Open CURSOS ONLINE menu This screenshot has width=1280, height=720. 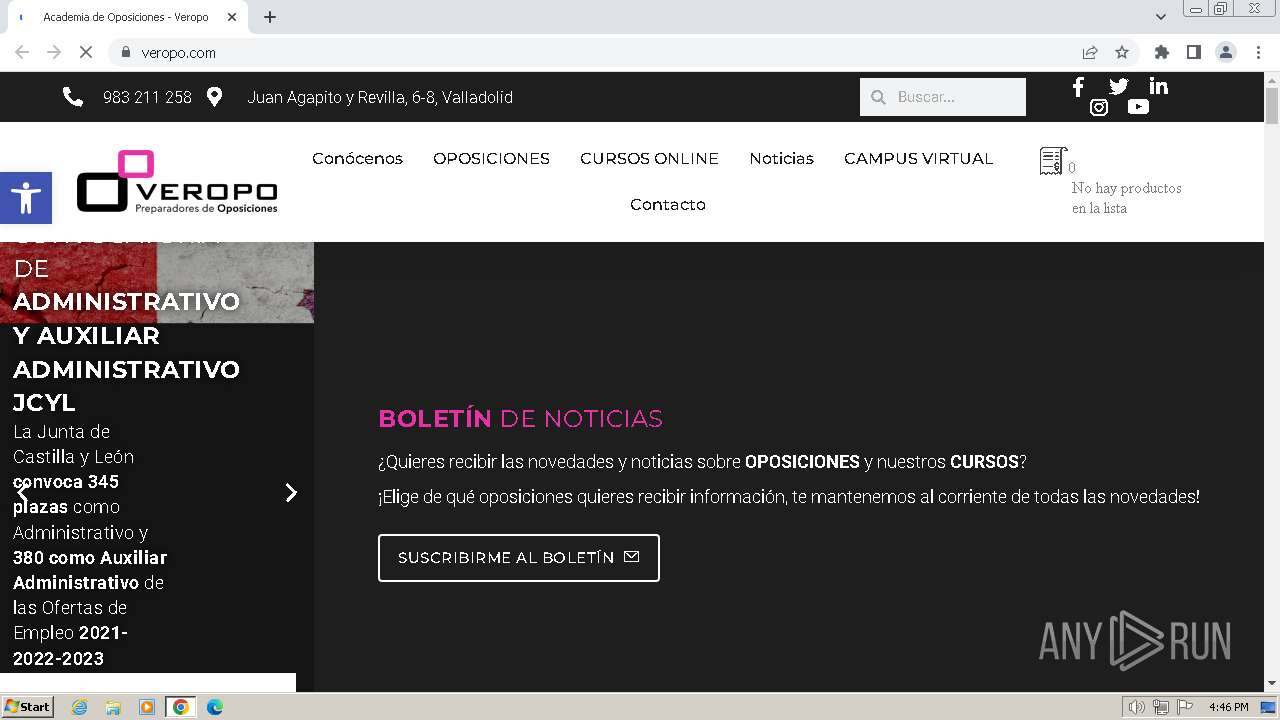tap(649, 158)
